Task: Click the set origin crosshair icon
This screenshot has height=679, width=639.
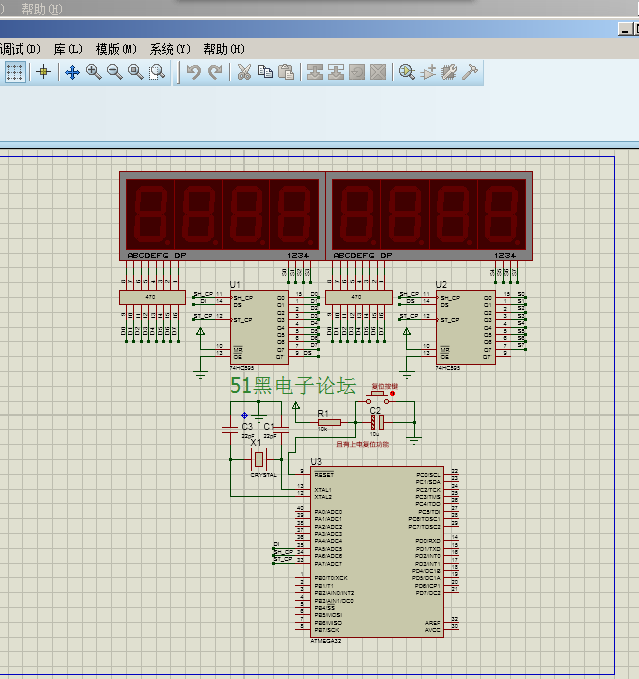Action: tap(43, 72)
